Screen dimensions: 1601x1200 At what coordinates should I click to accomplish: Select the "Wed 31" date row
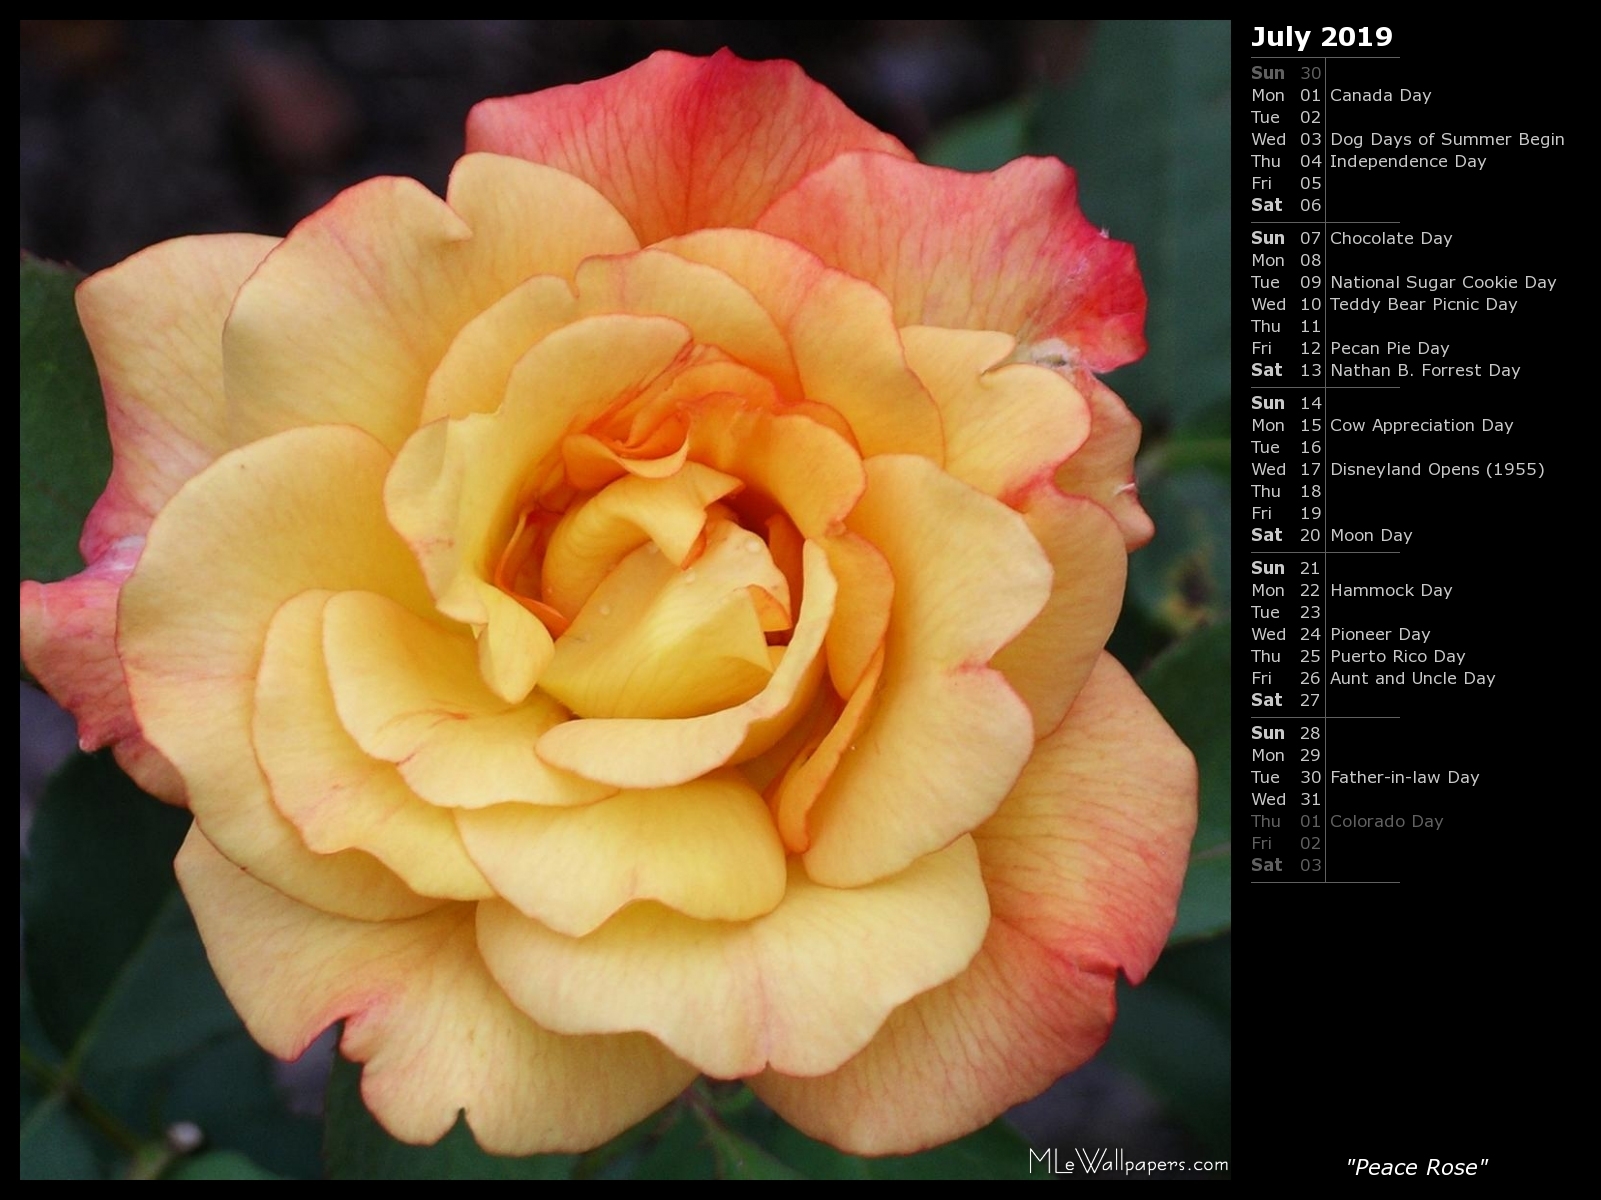1286,799
